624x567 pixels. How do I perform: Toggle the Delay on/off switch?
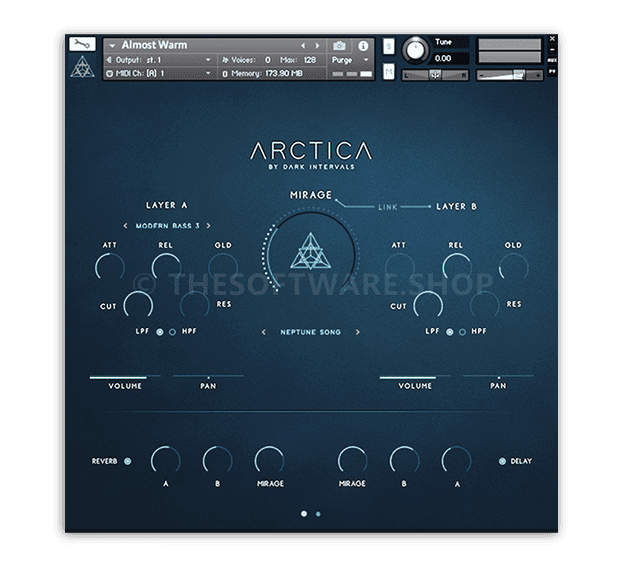[502, 461]
